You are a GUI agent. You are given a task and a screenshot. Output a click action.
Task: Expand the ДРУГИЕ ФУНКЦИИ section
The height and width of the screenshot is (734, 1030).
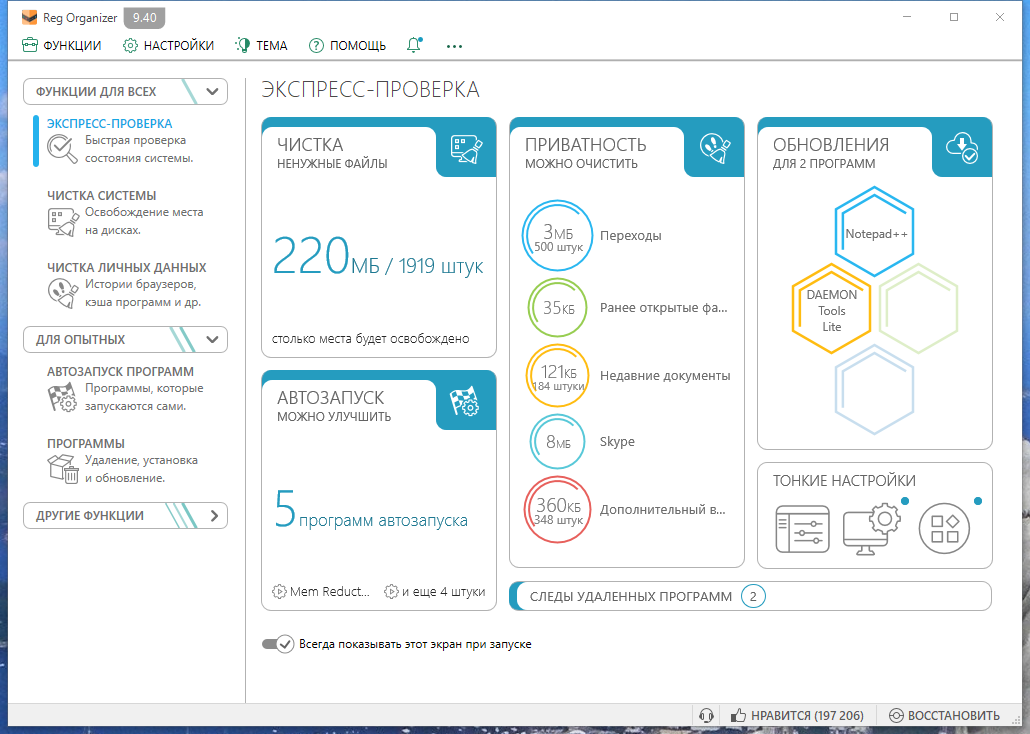point(211,516)
